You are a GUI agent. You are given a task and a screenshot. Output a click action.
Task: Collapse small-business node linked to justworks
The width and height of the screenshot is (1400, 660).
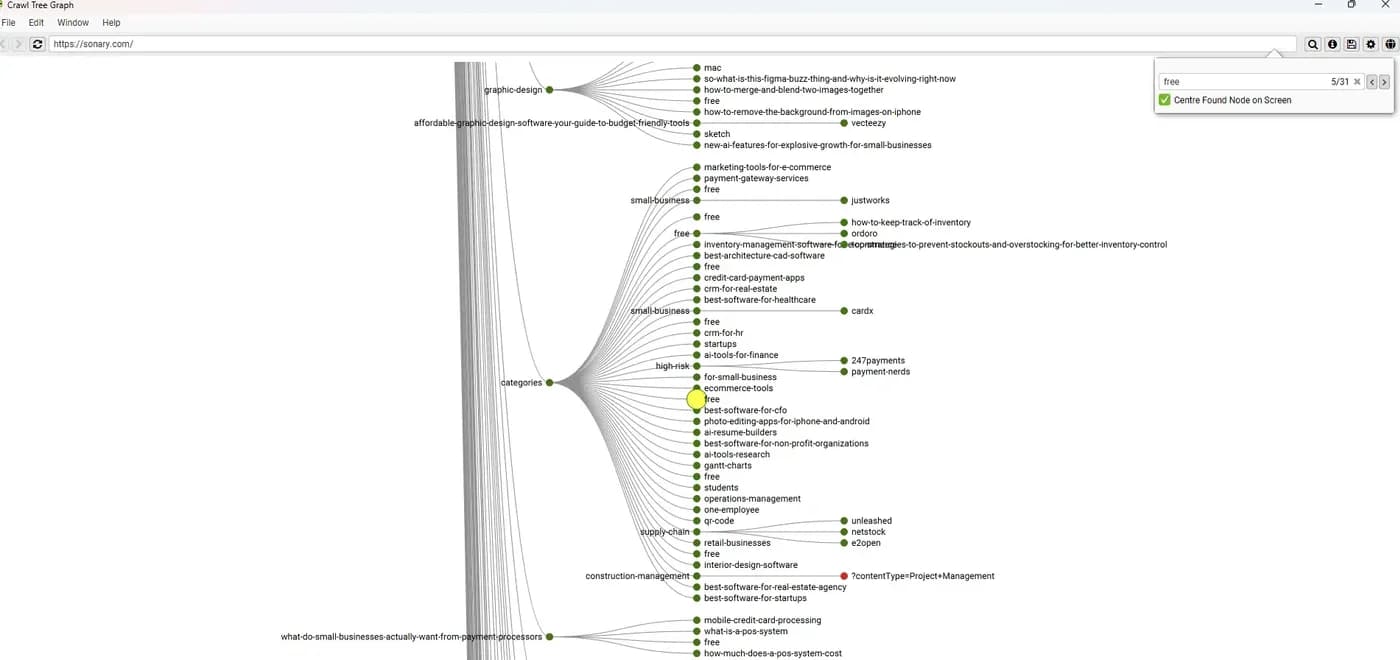tap(696, 200)
